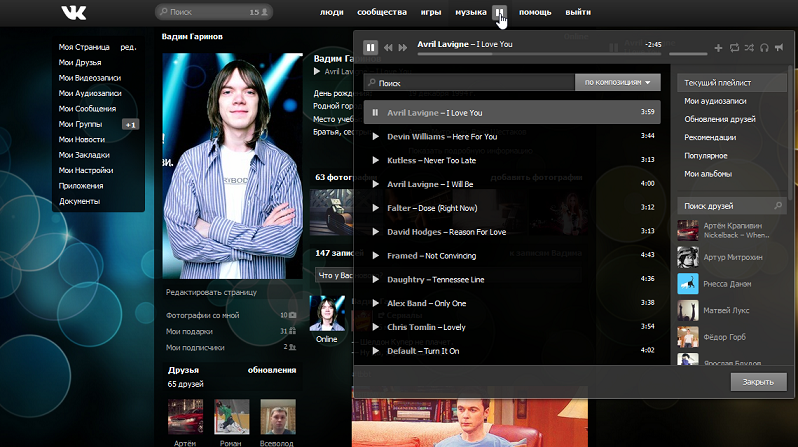Screen dimensions: 798x447
Task: Open Мои Друзья in left menu
Action: tap(80, 62)
